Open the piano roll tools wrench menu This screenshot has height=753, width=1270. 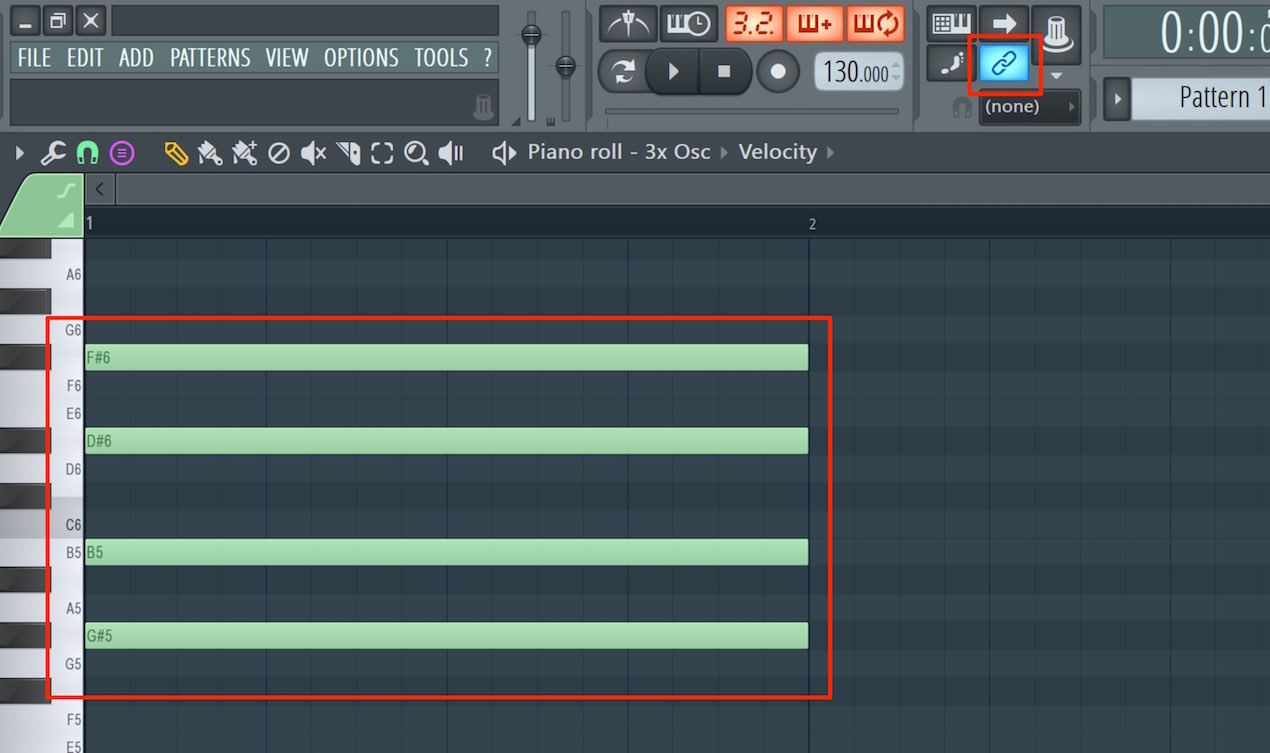pyautogui.click(x=53, y=153)
